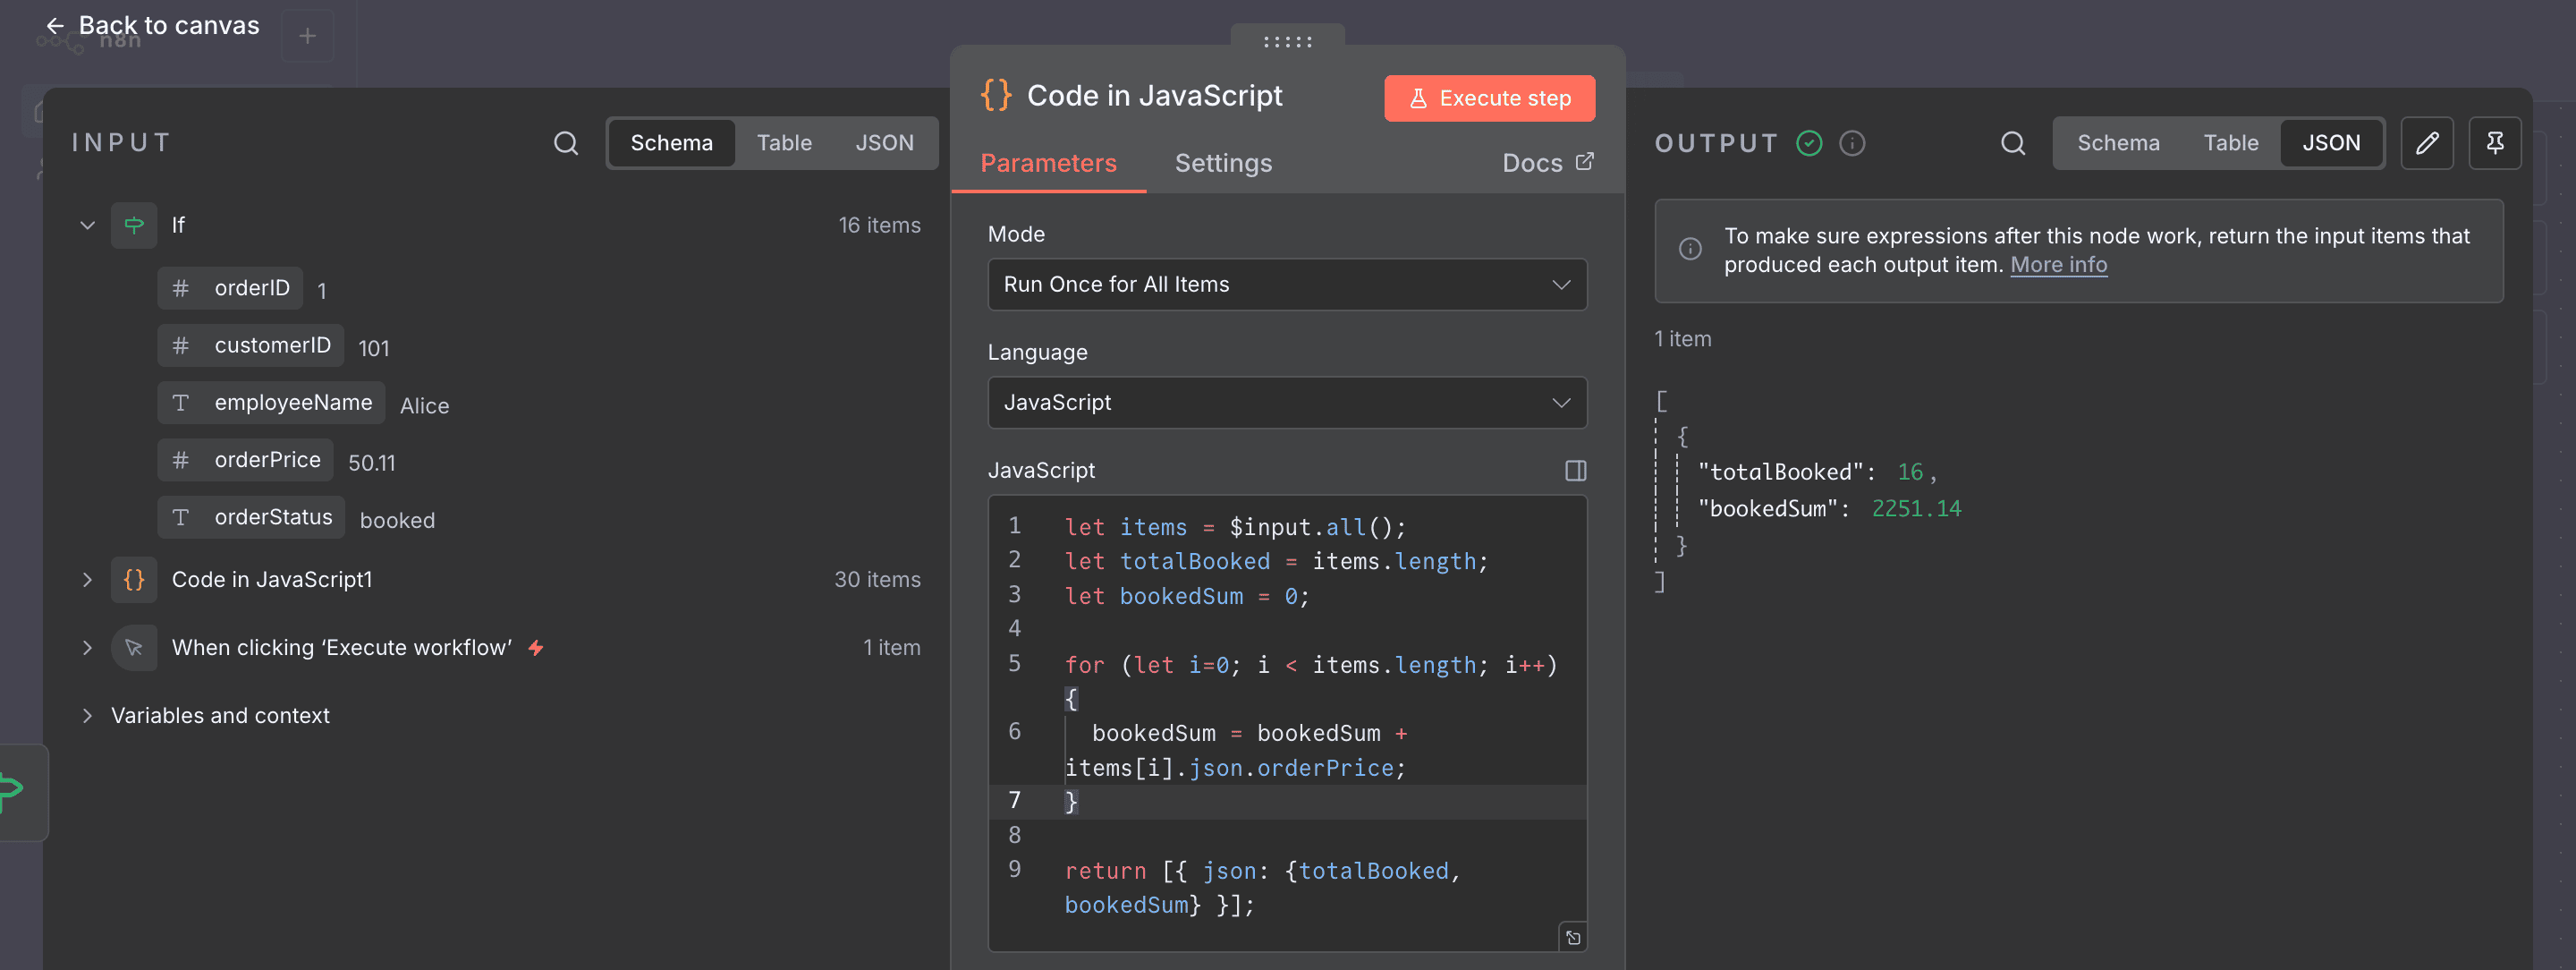The image size is (2576, 970).
Task: Click the orderPrice schema field pill
Action: (x=245, y=460)
